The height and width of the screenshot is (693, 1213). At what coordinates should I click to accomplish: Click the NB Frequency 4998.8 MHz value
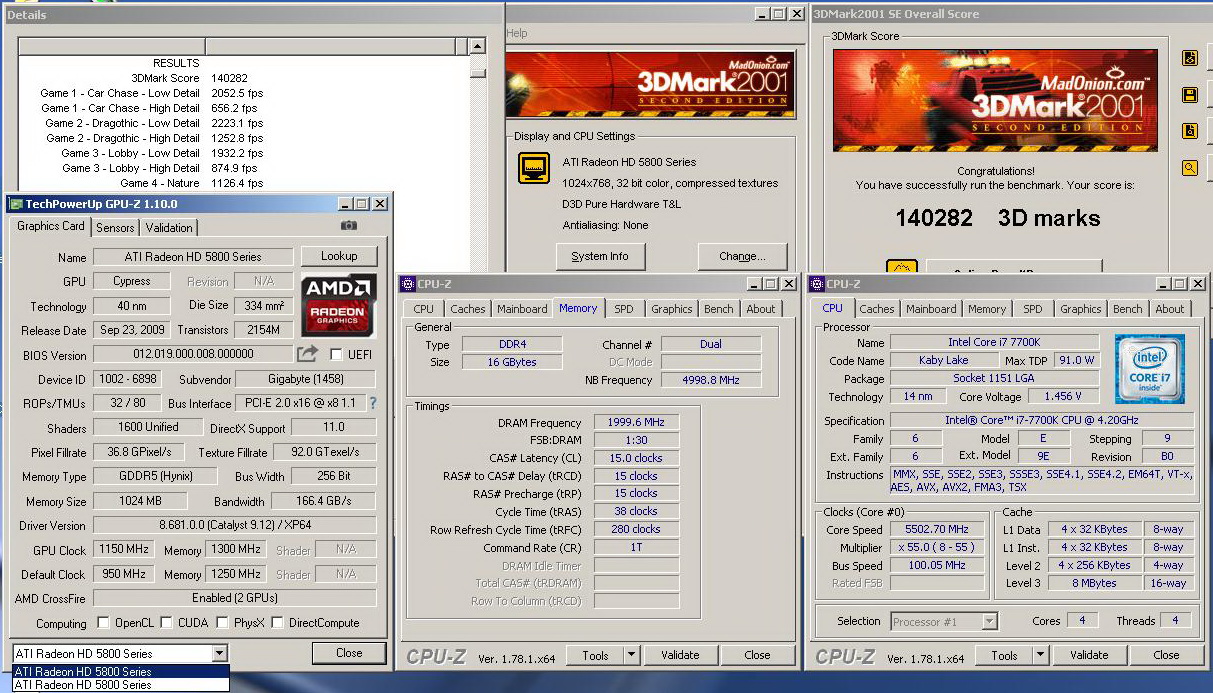pyautogui.click(x=710, y=380)
